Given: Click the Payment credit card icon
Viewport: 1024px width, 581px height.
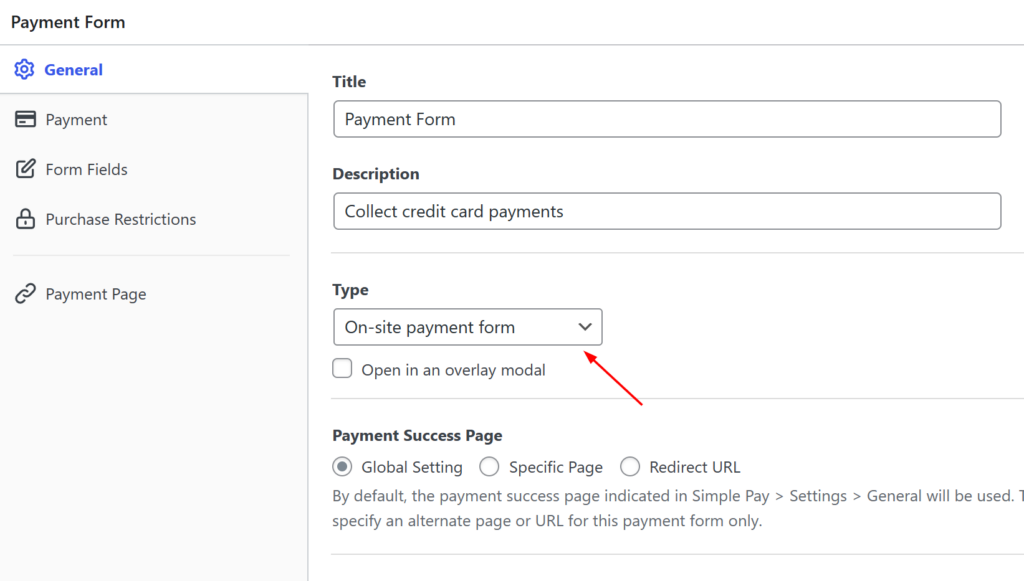Looking at the screenshot, I should pyautogui.click(x=25, y=120).
